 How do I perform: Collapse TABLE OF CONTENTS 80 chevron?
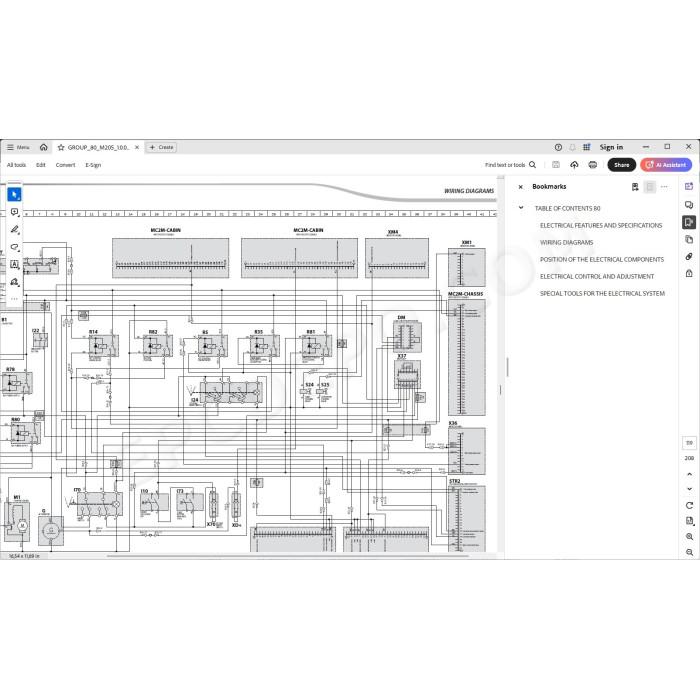[x=521, y=208]
